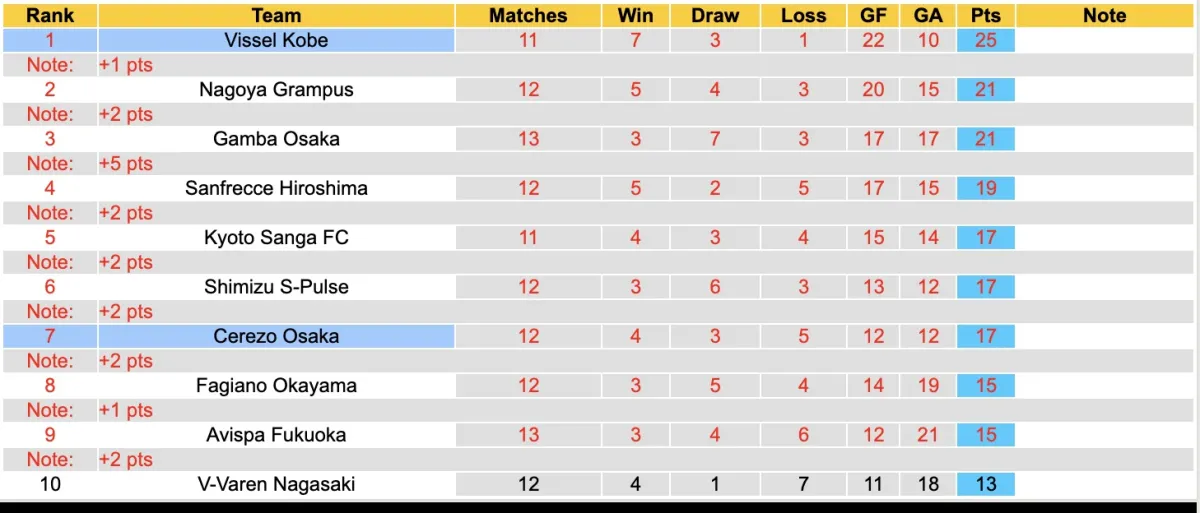Sort by the Matches column header
The height and width of the screenshot is (513, 1200).
pyautogui.click(x=528, y=15)
